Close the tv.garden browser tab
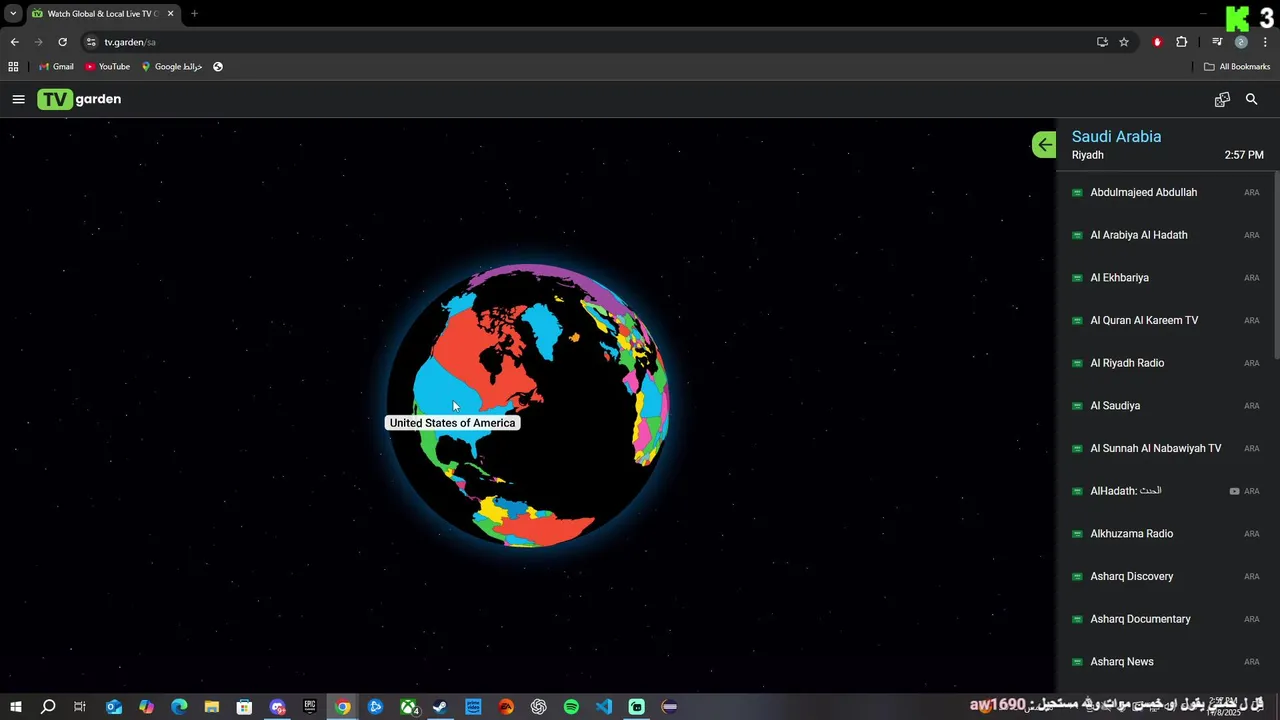 click(170, 14)
